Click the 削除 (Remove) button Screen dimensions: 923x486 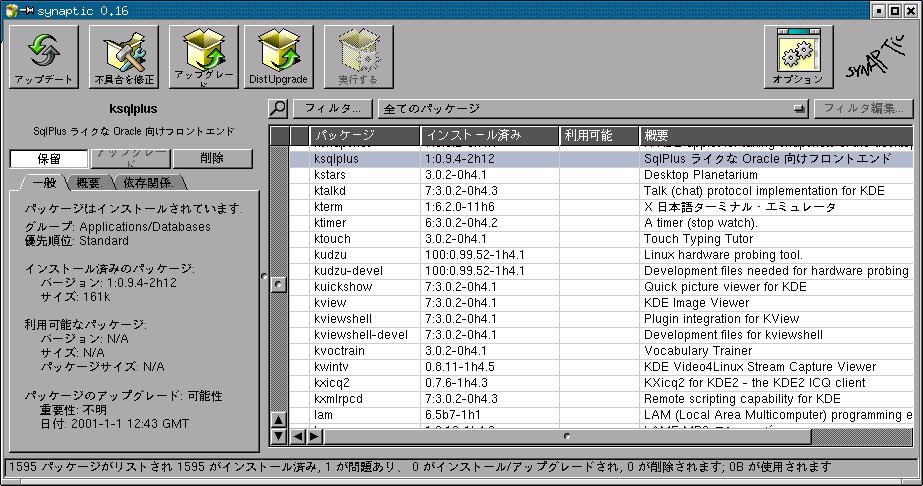pos(212,158)
